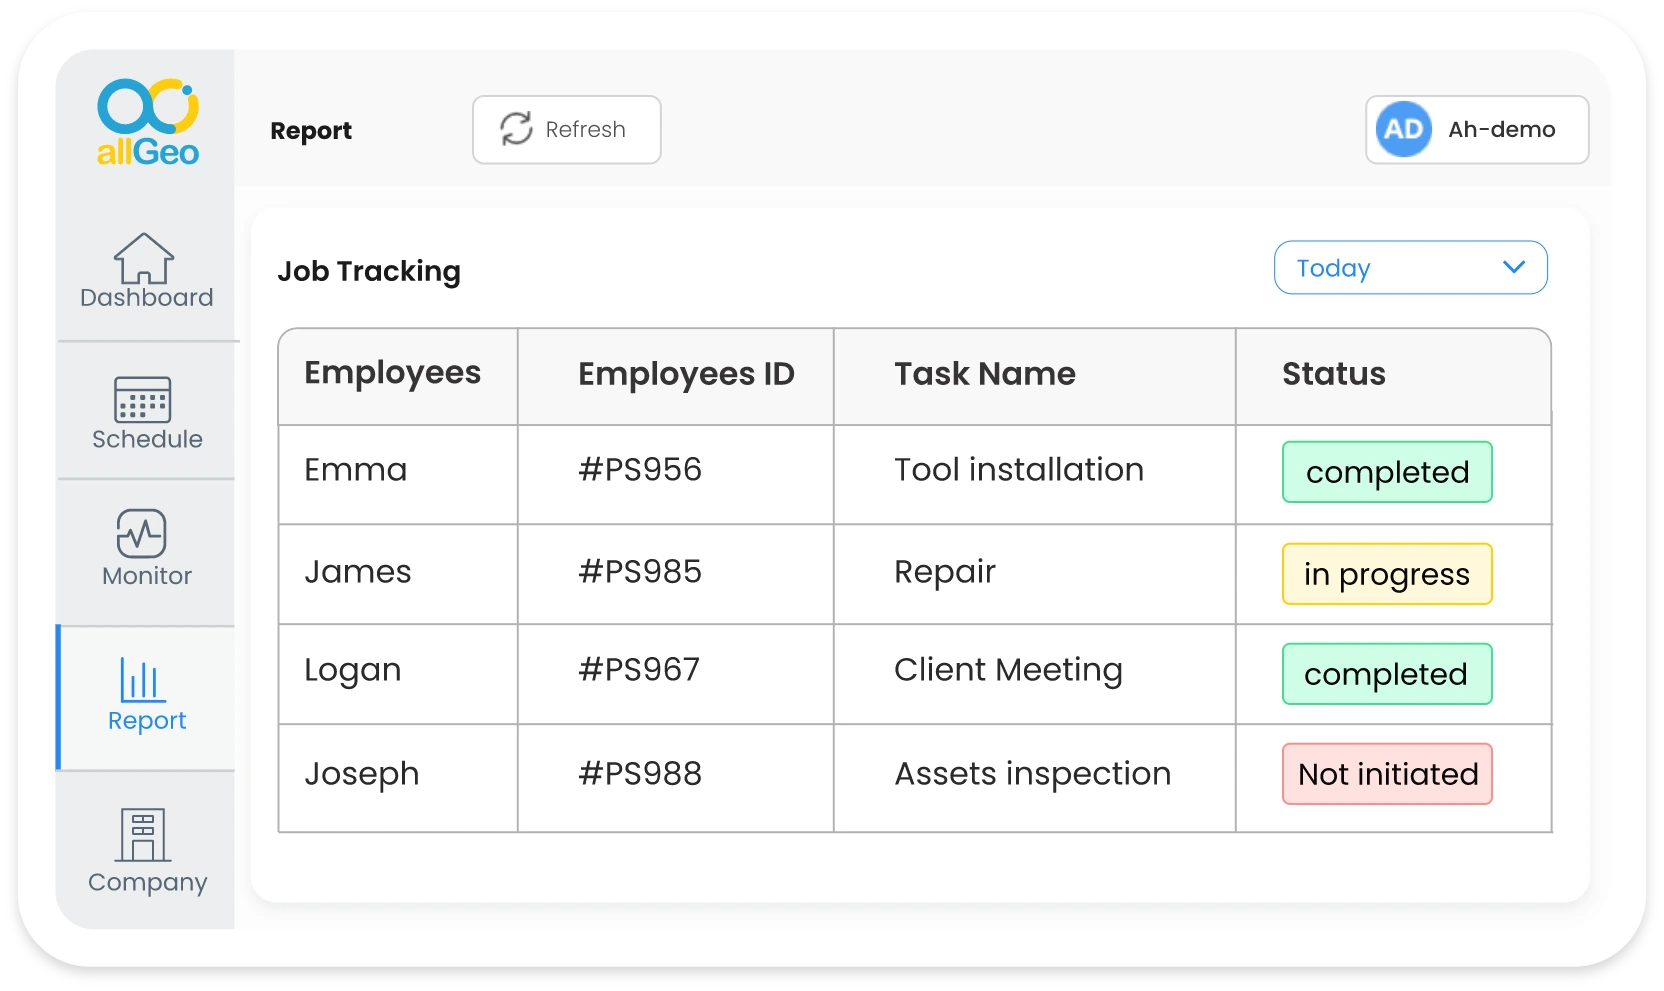Click the AD avatar circle
The width and height of the screenshot is (1664, 991).
click(x=1404, y=129)
